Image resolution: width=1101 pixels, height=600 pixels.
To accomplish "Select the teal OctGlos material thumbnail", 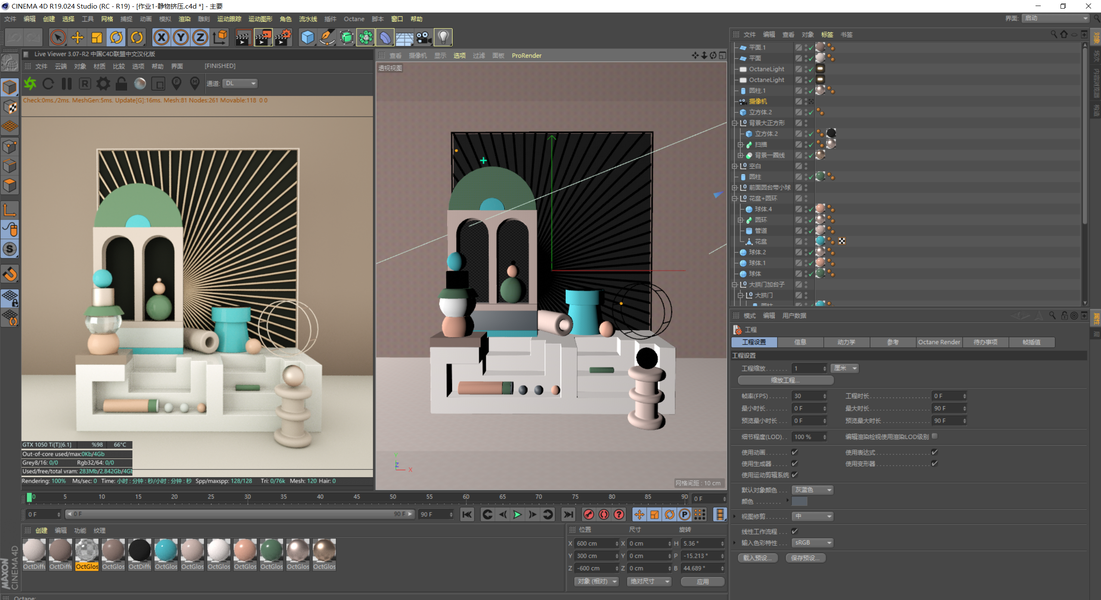I will (166, 552).
